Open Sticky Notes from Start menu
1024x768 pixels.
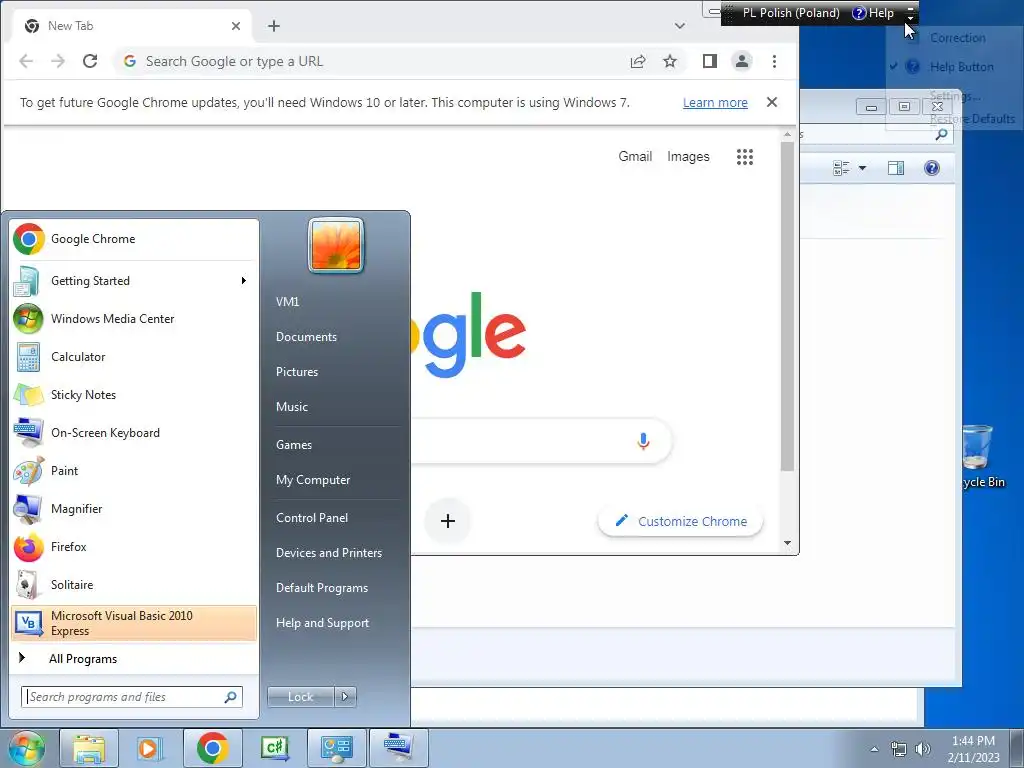134,394
